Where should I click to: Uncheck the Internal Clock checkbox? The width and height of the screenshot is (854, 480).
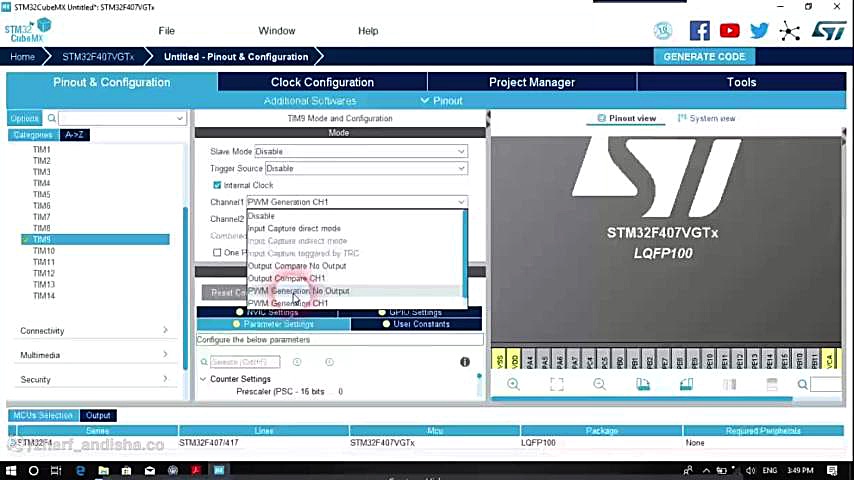coord(217,185)
